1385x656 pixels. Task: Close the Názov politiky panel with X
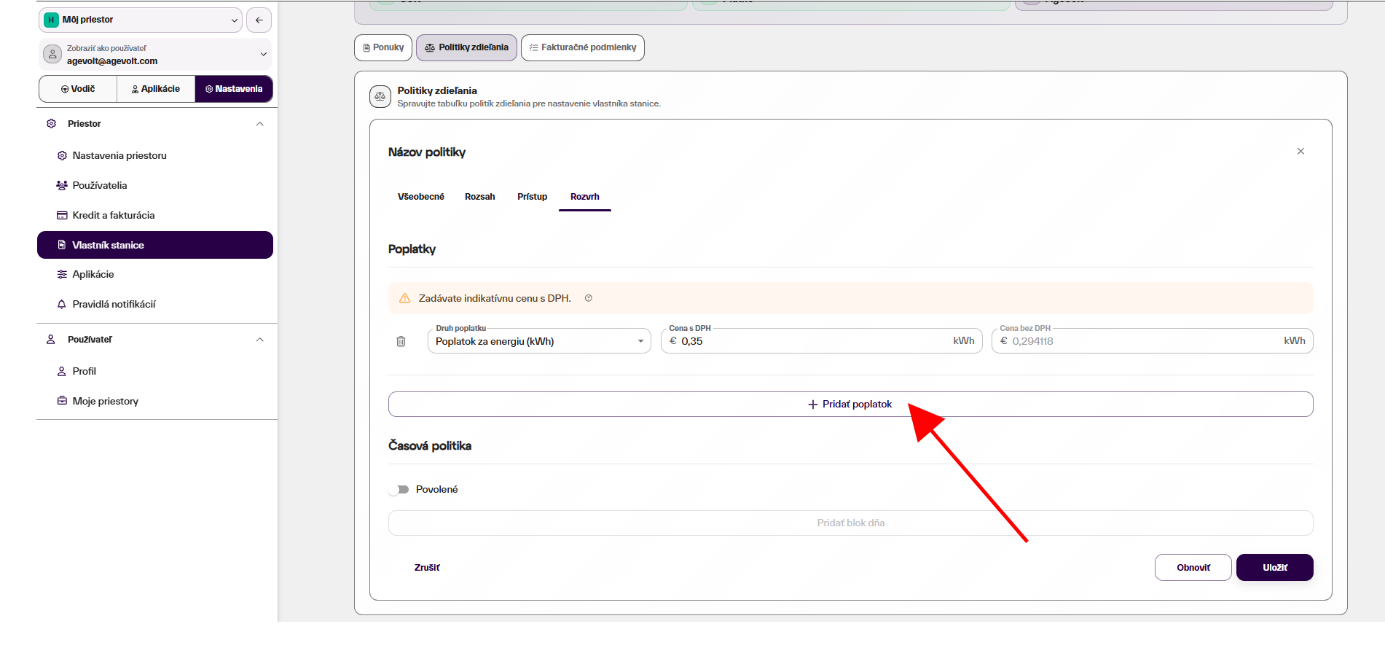[x=1301, y=152]
